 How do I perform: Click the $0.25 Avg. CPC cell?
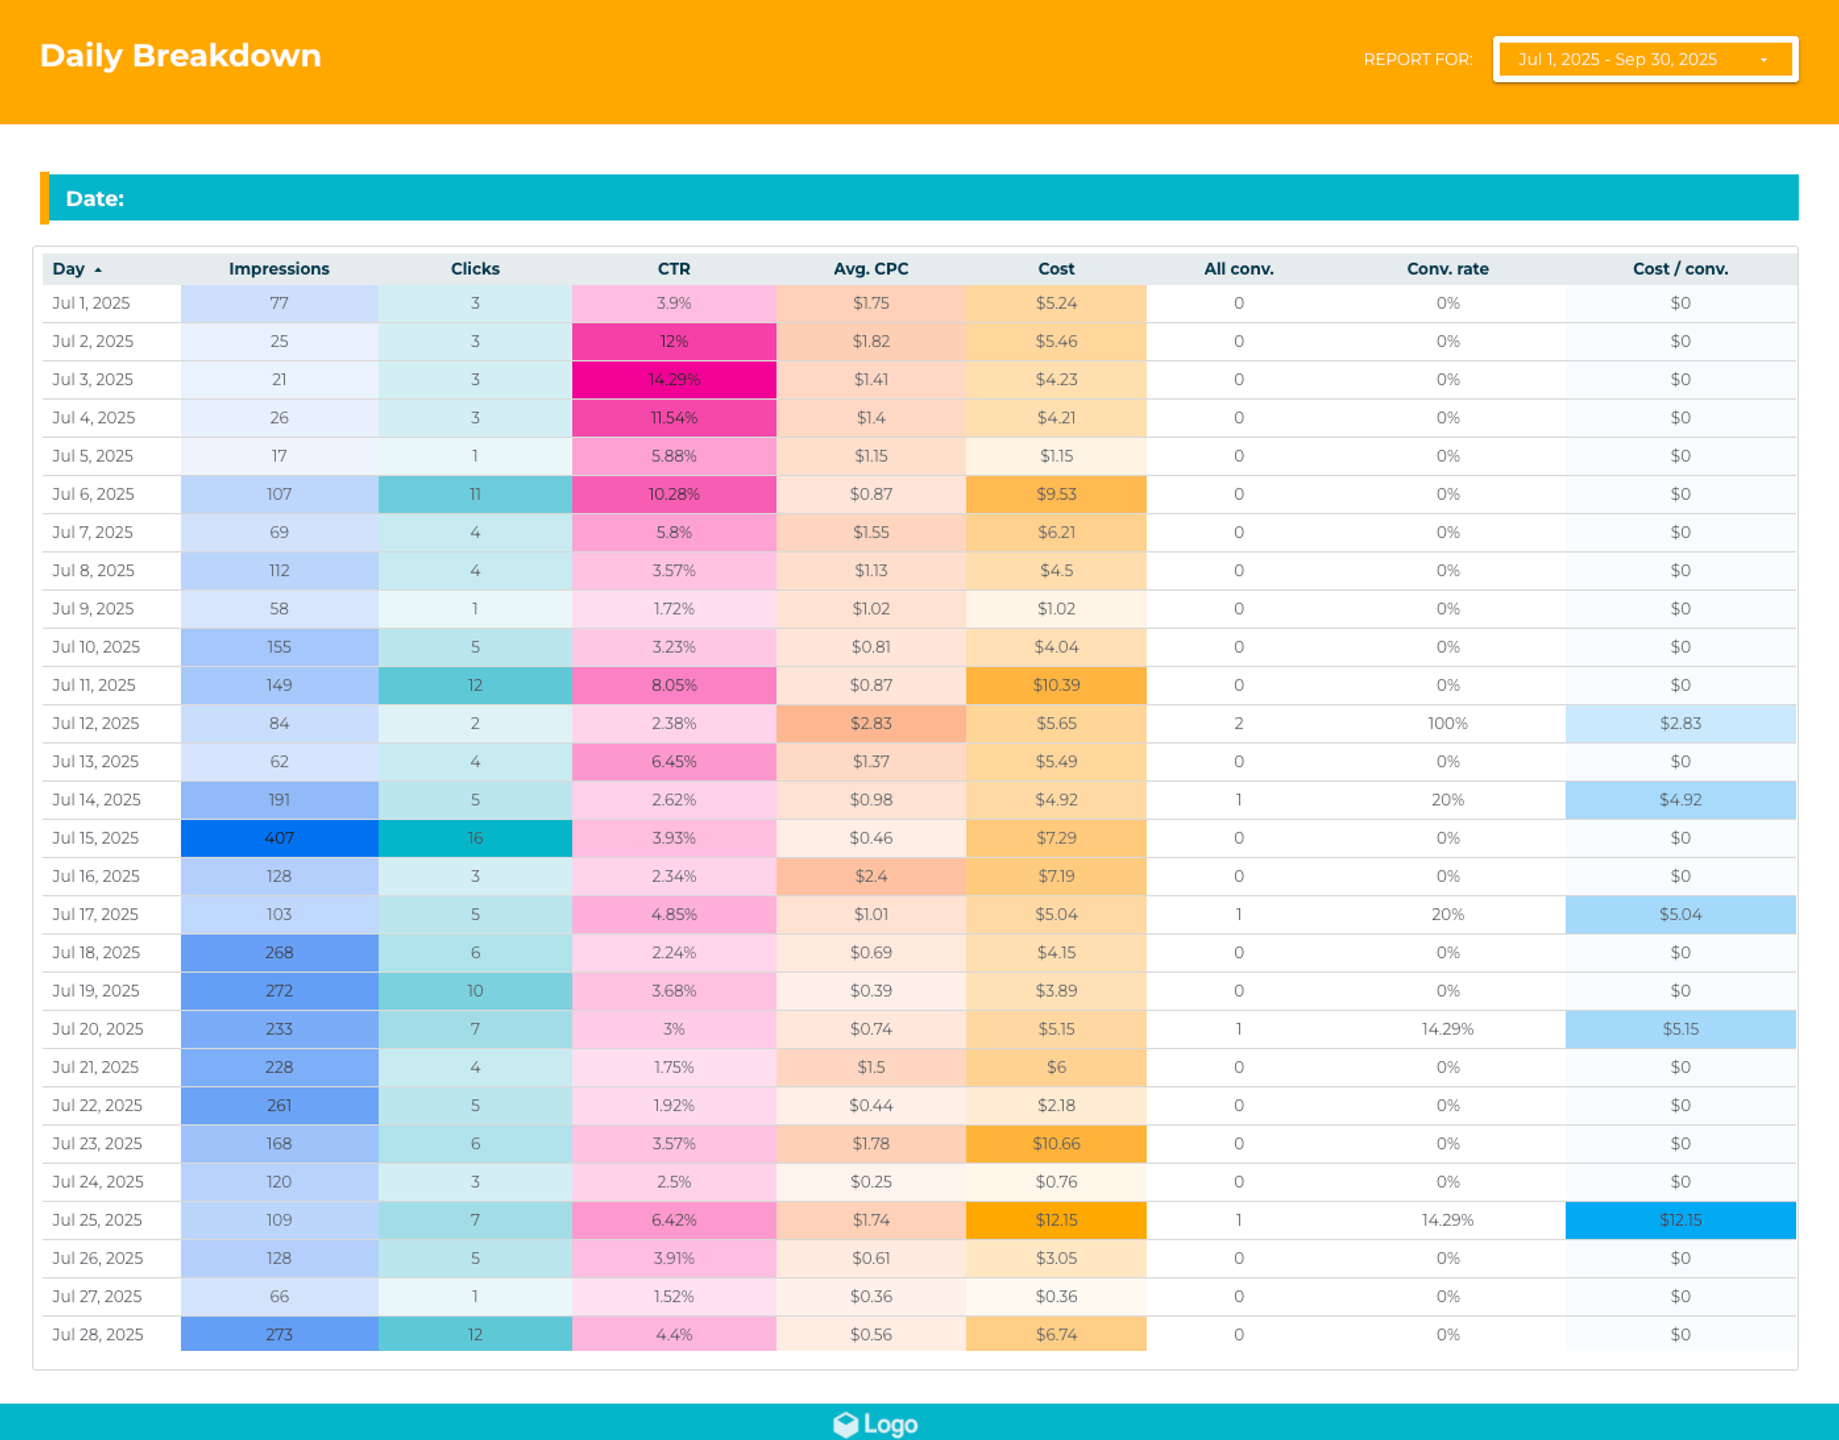click(871, 1182)
